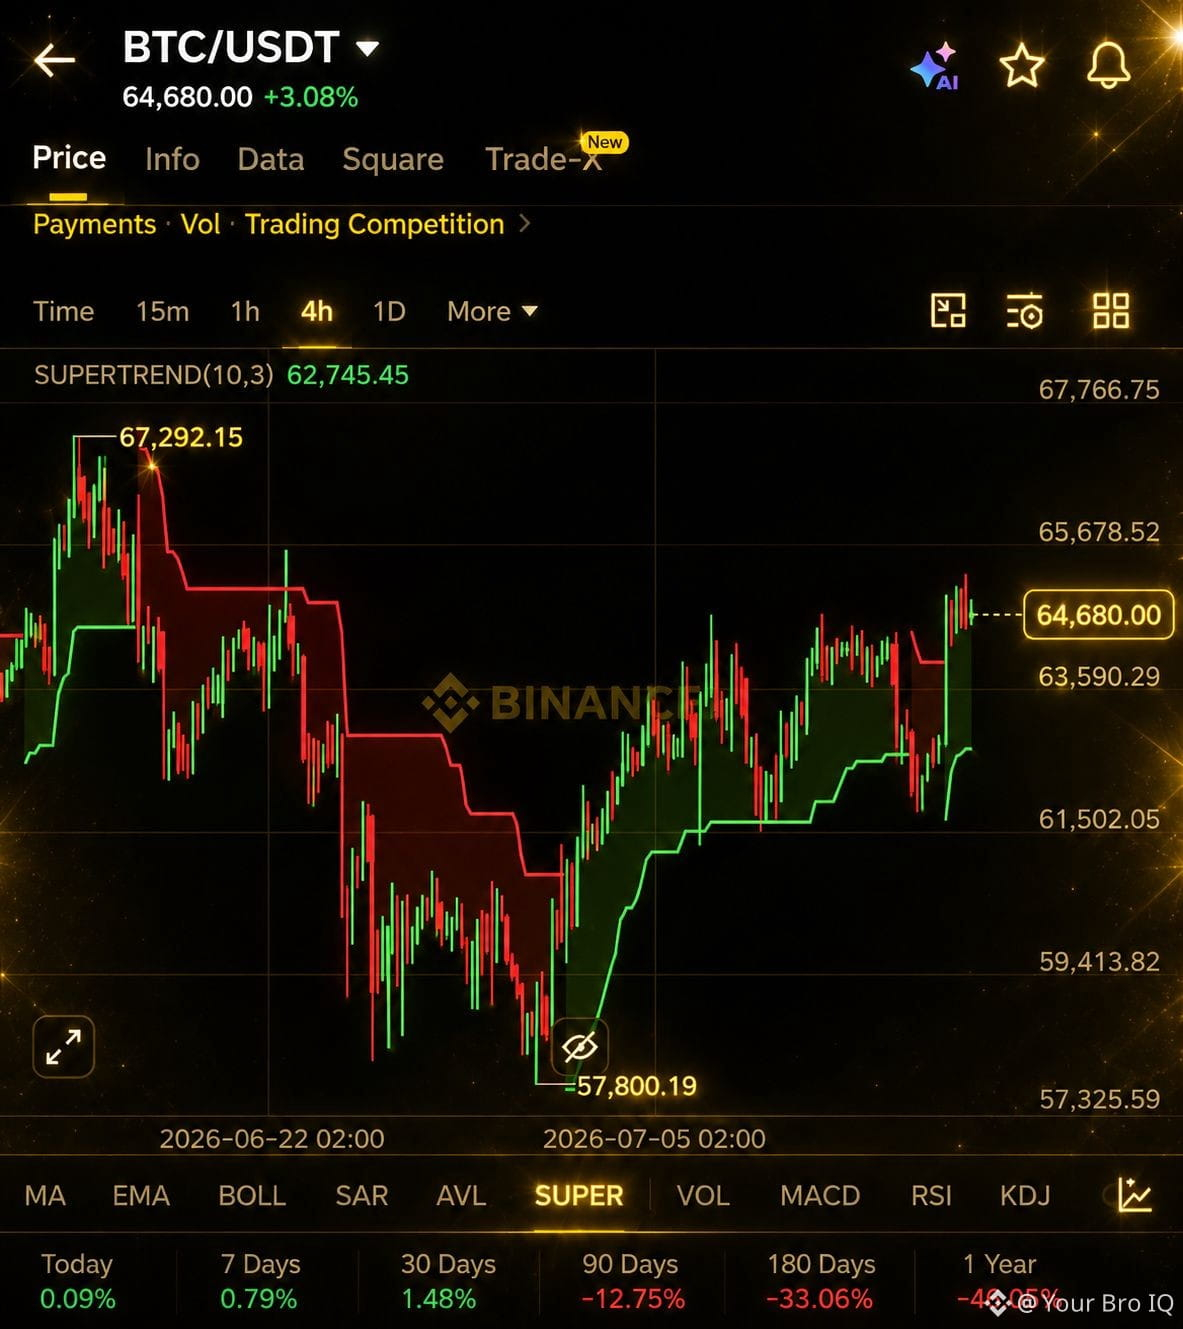Screen dimensions: 1183x1329
Task: Click the +3.08% price change
Action: pyautogui.click(x=311, y=97)
